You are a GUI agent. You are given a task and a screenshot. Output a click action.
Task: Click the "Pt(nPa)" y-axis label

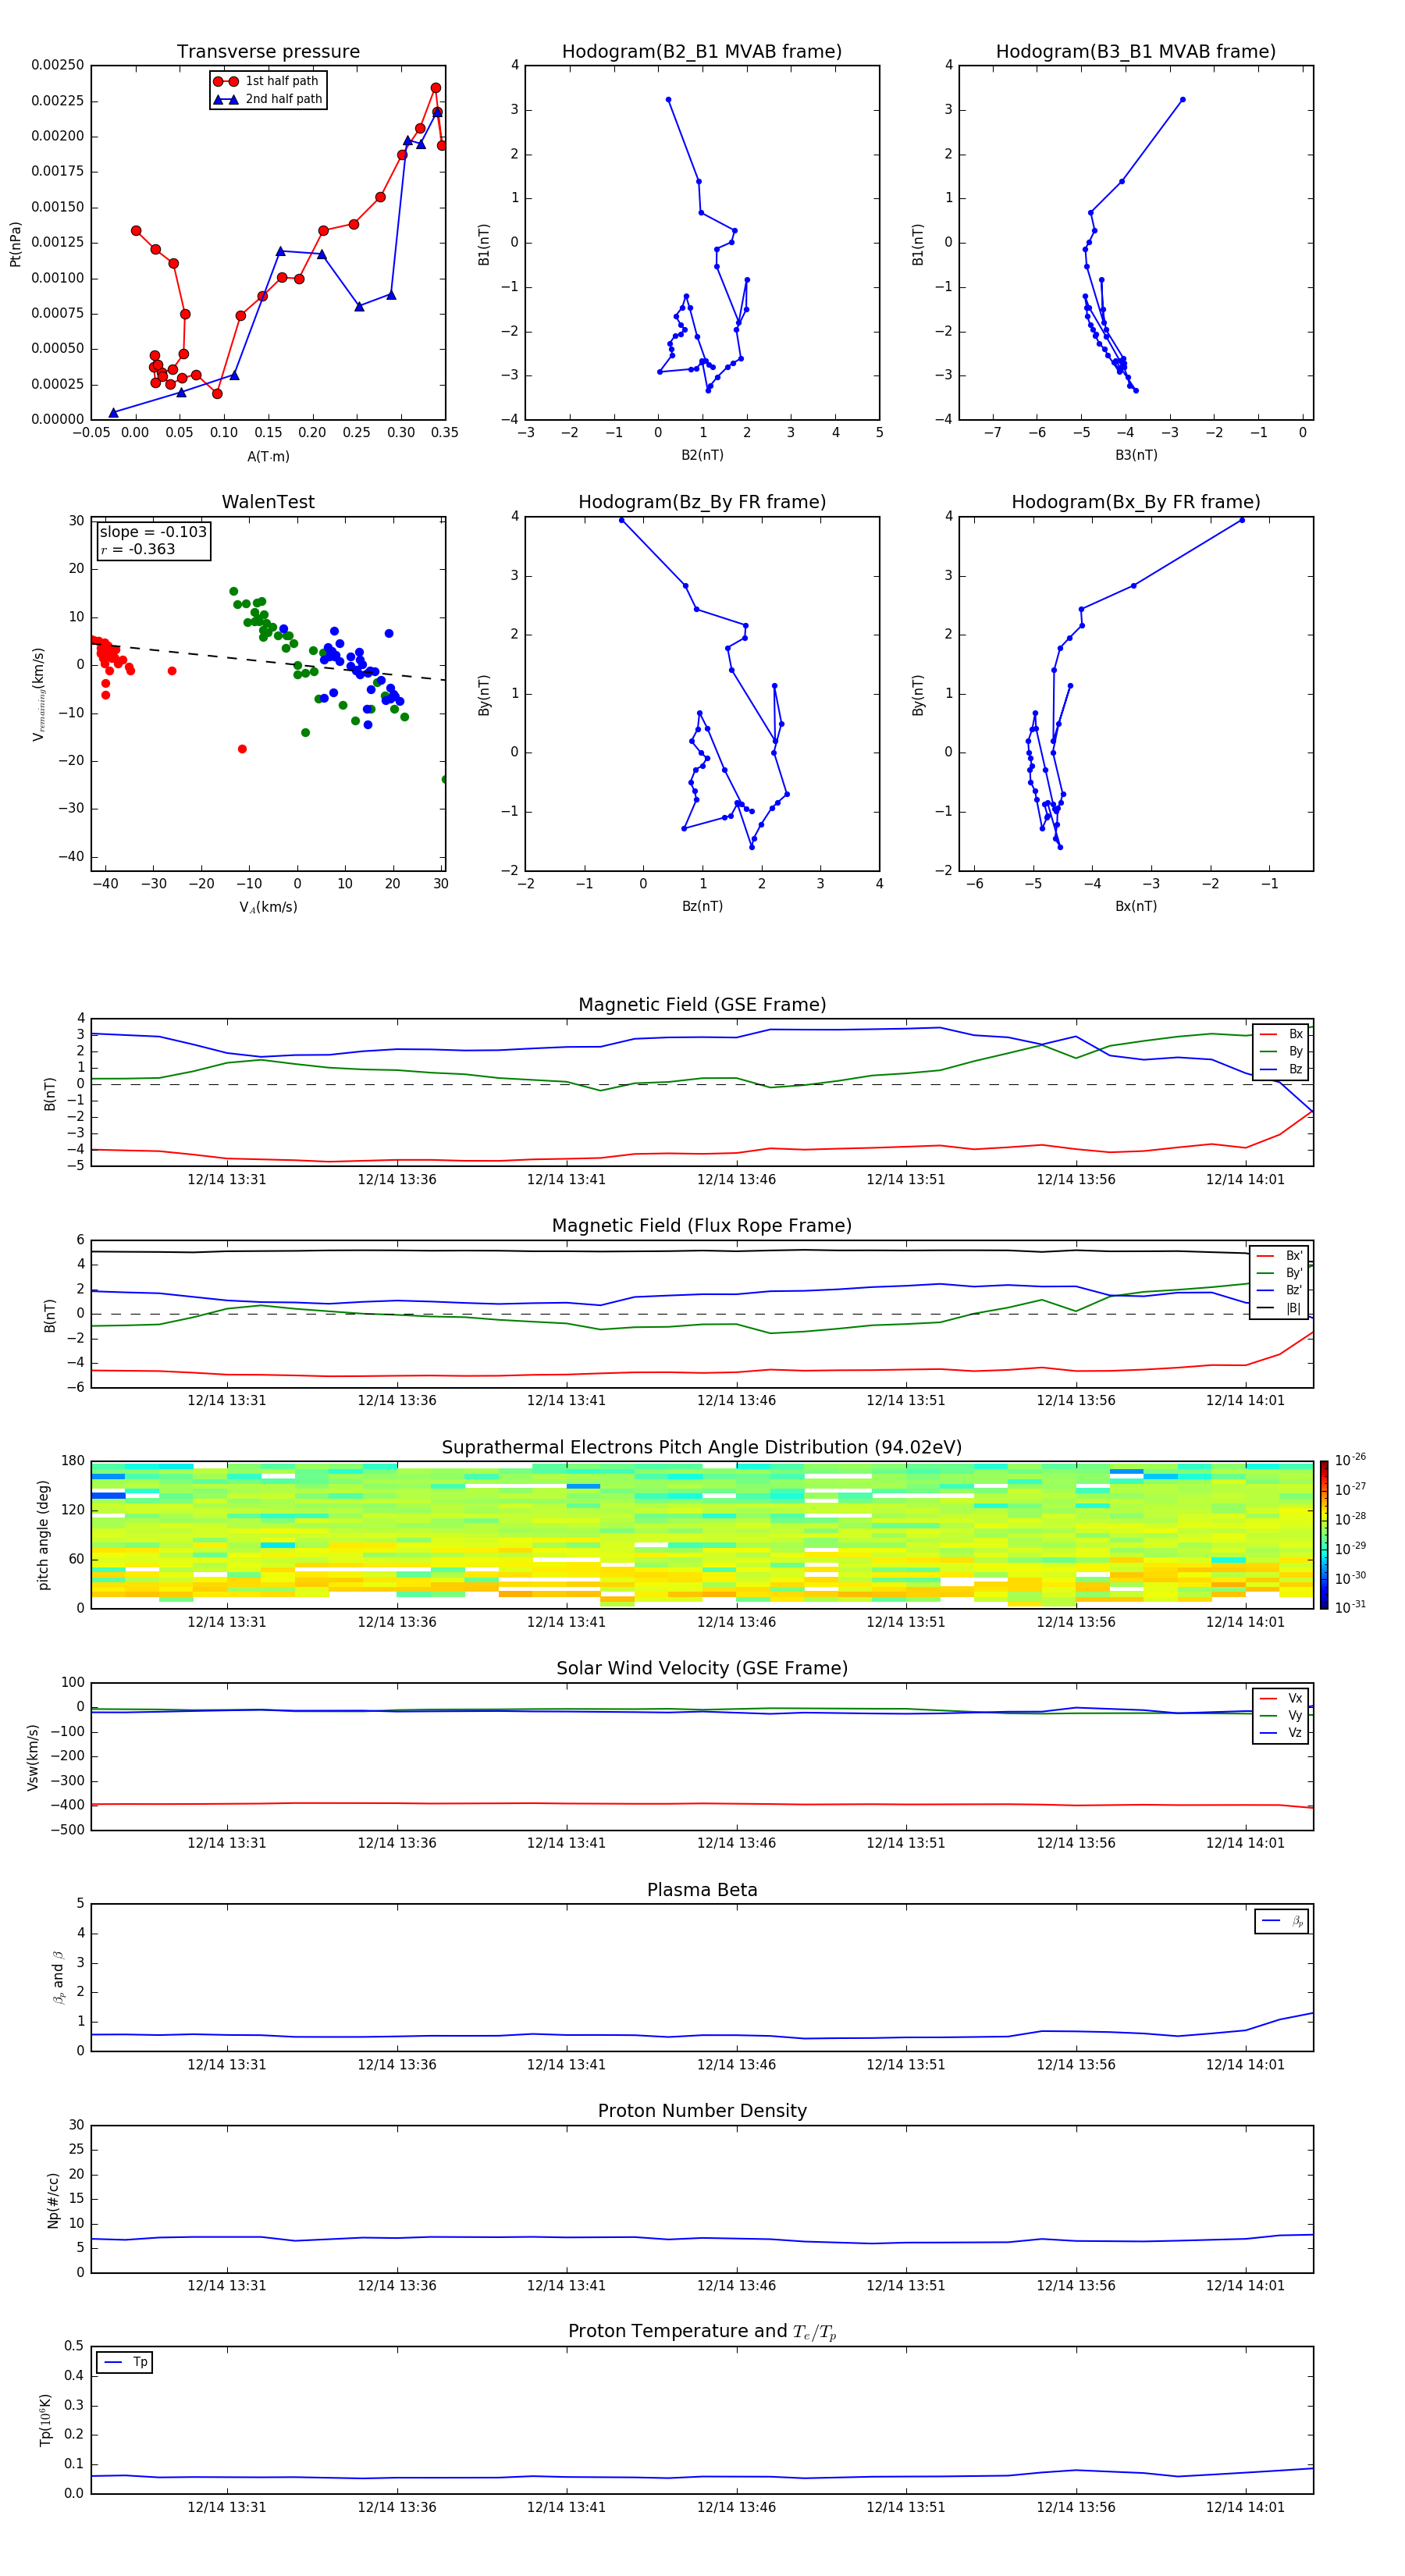[x=15, y=243]
